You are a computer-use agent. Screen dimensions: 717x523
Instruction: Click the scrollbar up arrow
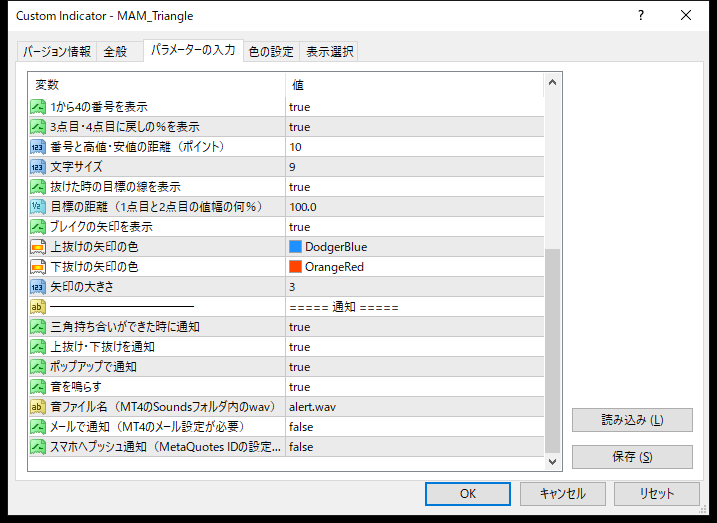tap(552, 82)
